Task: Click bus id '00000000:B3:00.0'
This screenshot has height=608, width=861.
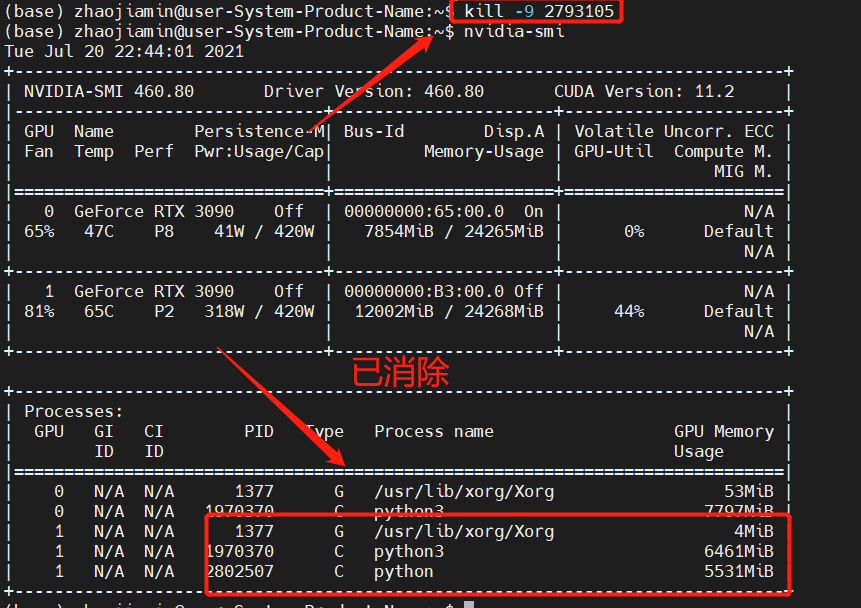Action: [424, 291]
